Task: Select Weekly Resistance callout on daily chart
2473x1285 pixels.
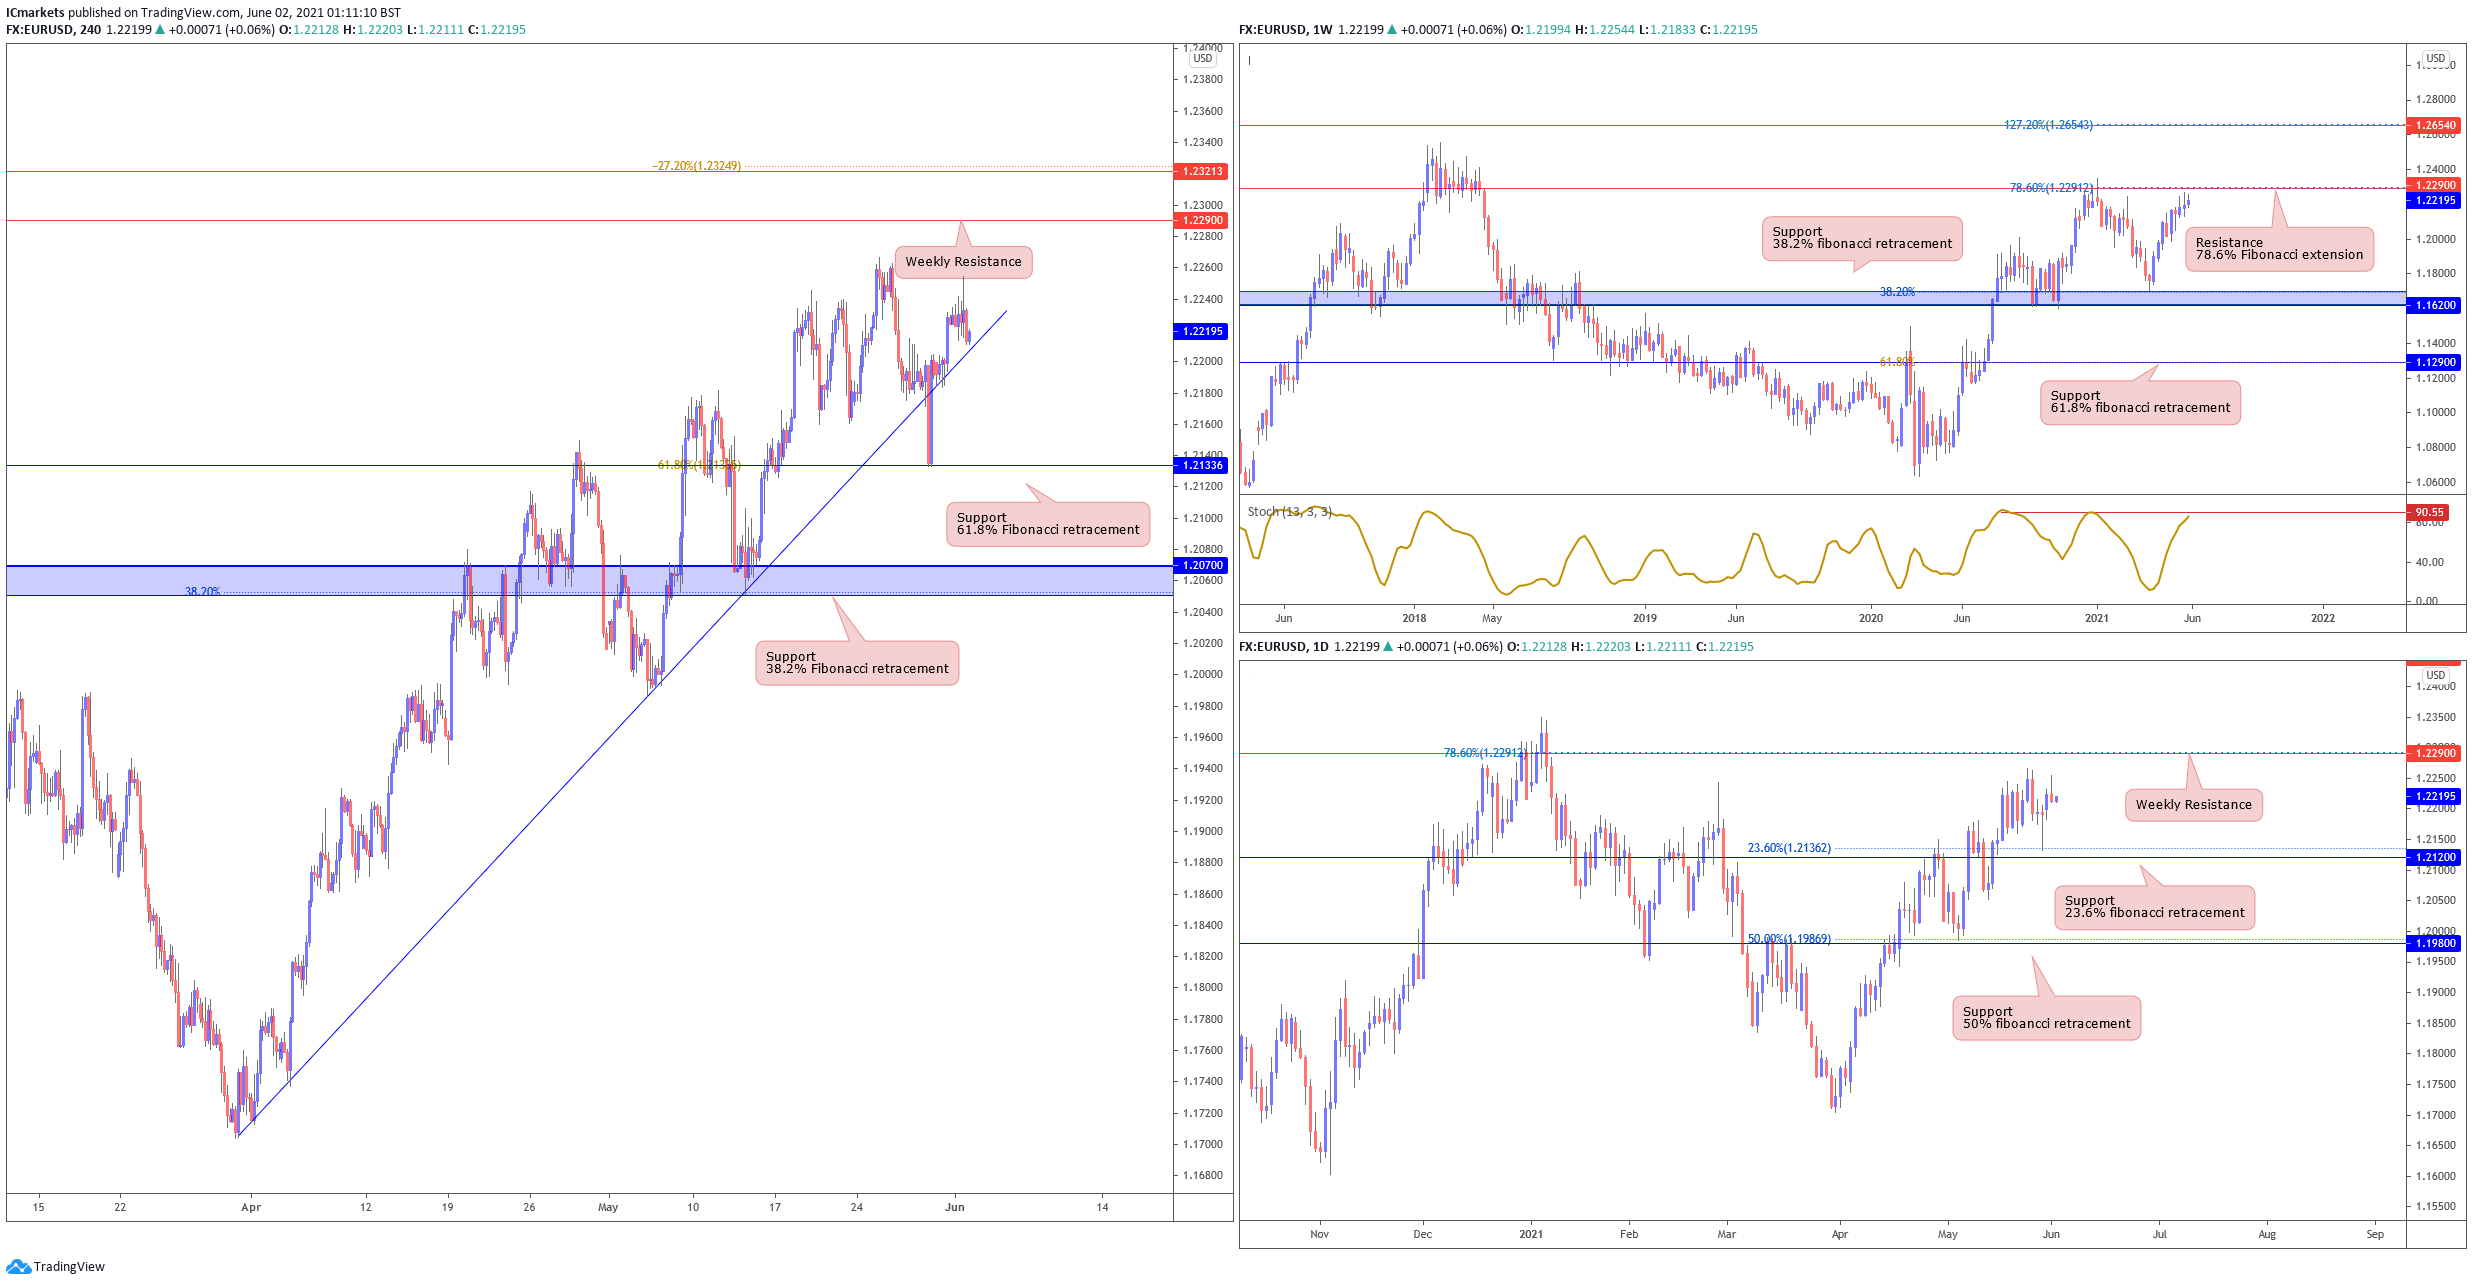Action: point(2193,805)
